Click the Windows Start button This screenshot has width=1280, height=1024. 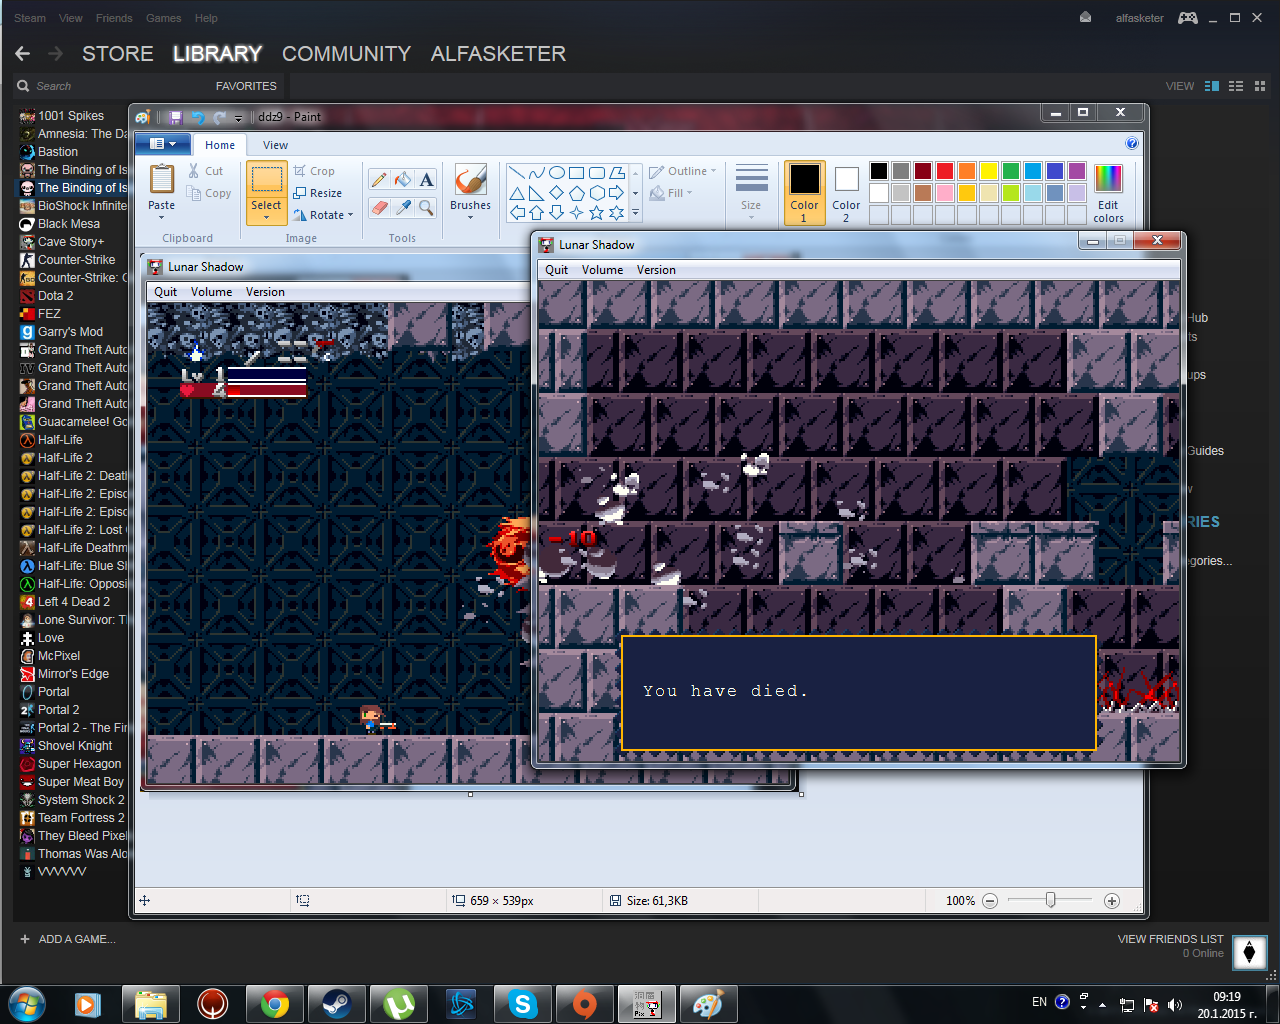coord(26,1003)
